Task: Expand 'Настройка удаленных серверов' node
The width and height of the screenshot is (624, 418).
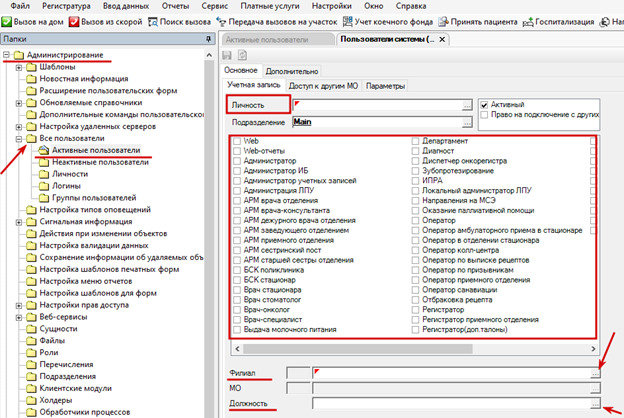Action: point(19,127)
